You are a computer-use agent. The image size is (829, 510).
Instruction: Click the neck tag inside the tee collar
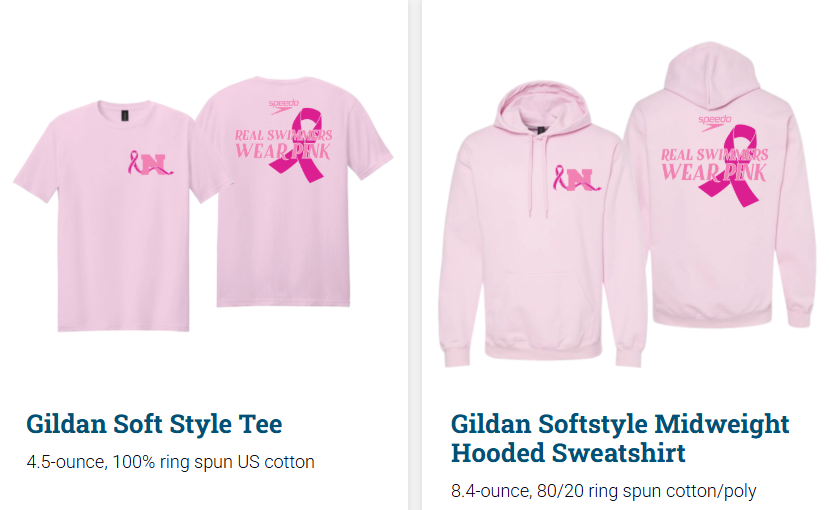click(125, 115)
